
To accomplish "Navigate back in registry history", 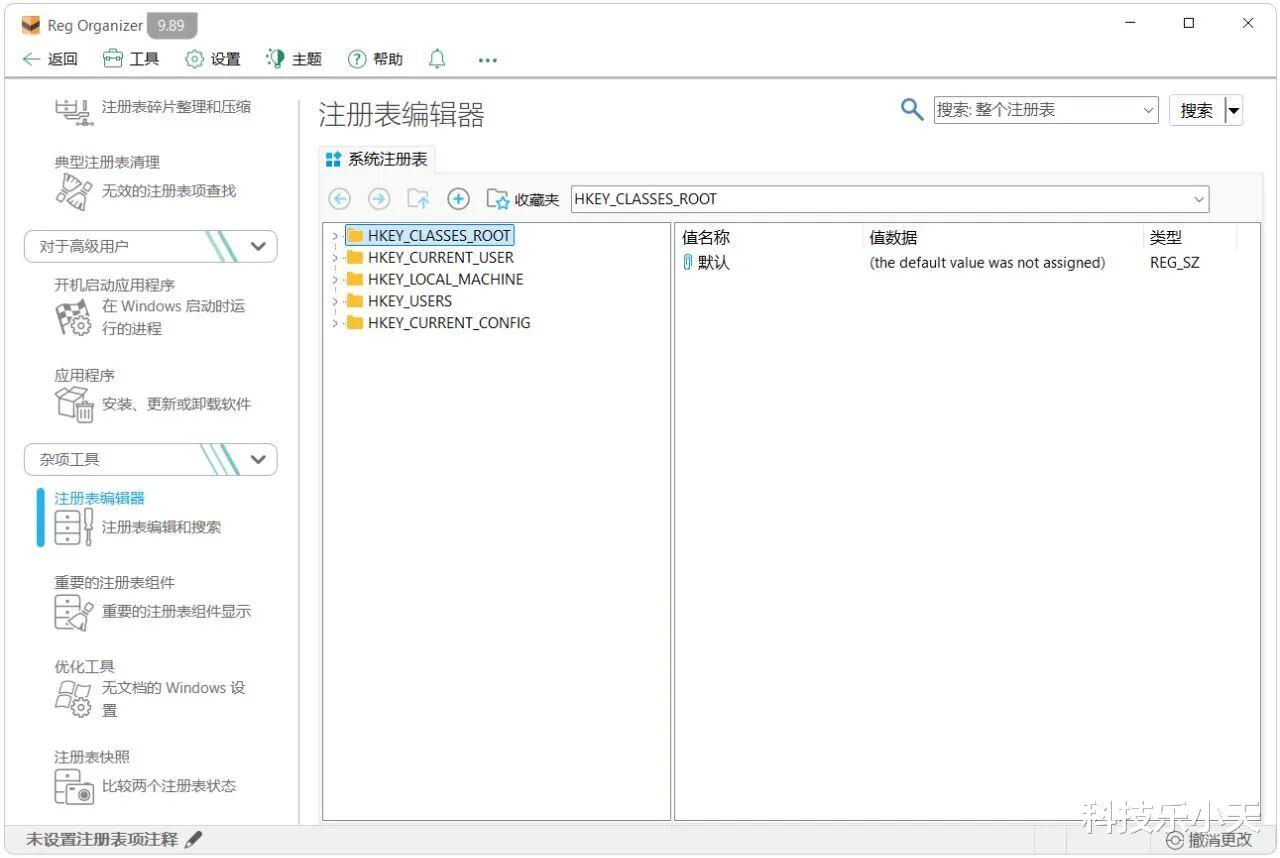I will pyautogui.click(x=340, y=199).
